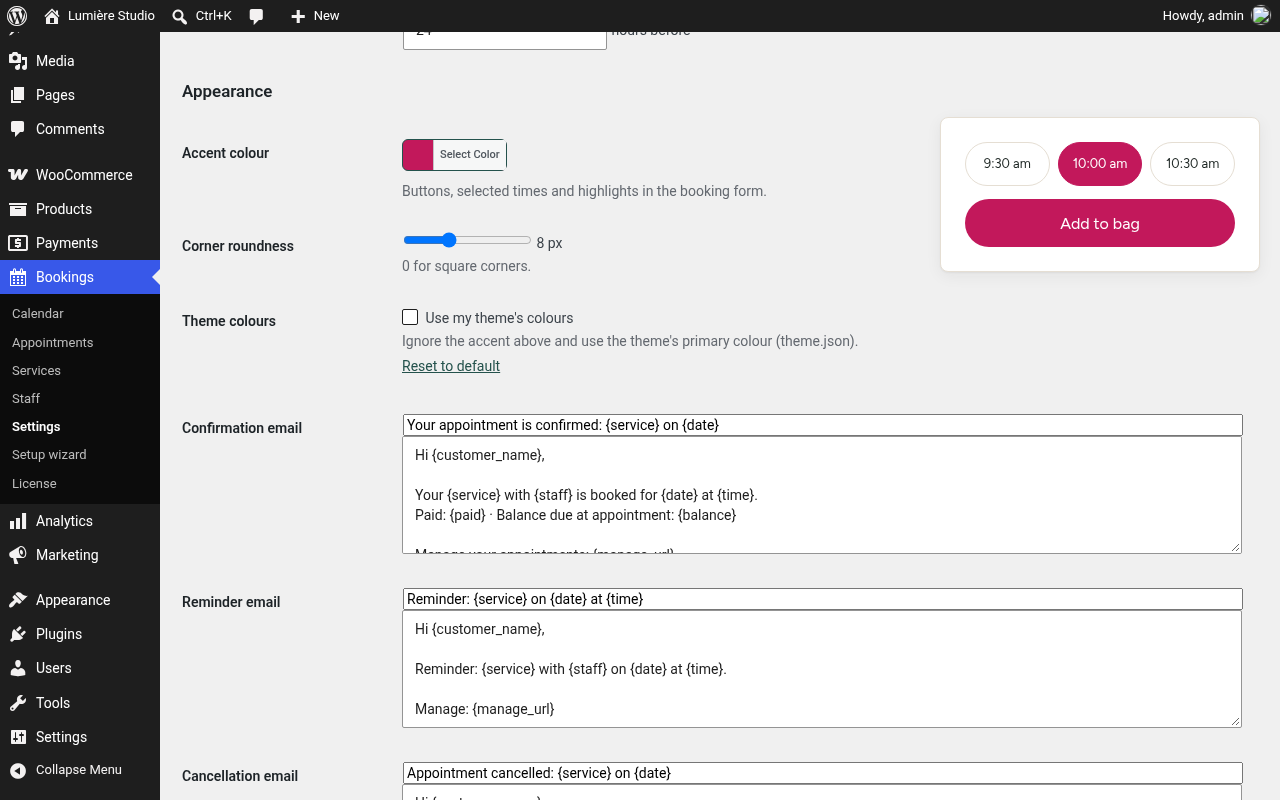Select bold Settings under Bookings

(36, 427)
